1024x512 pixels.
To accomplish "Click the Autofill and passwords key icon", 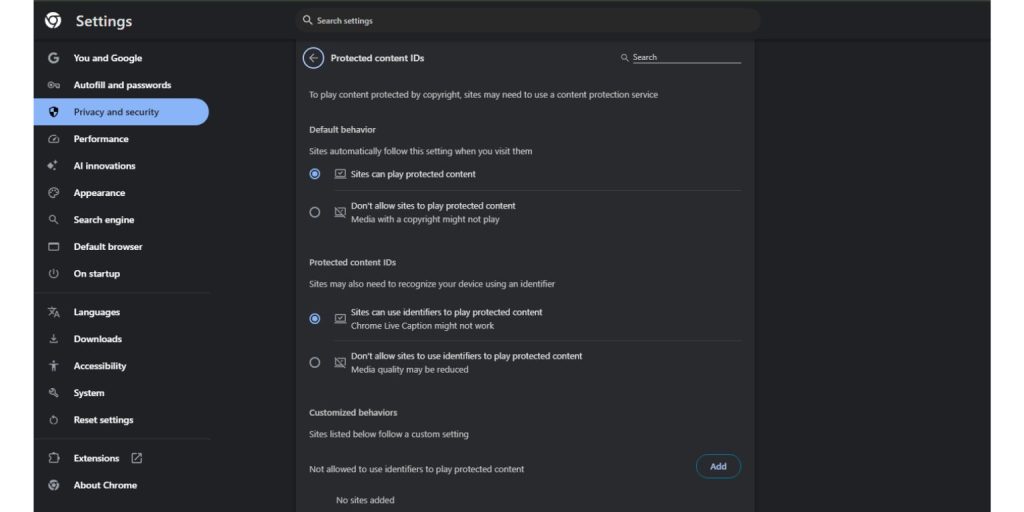I will [54, 85].
